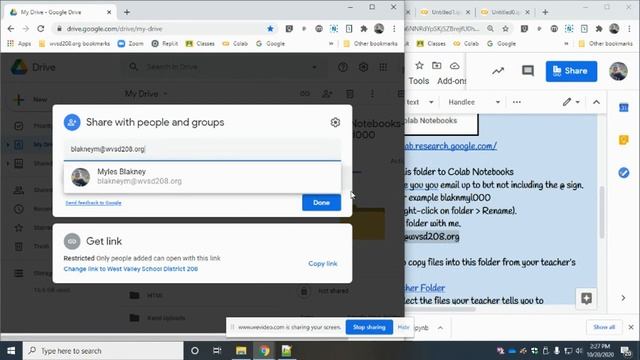Open Zoom bookmark

pos(131,44)
